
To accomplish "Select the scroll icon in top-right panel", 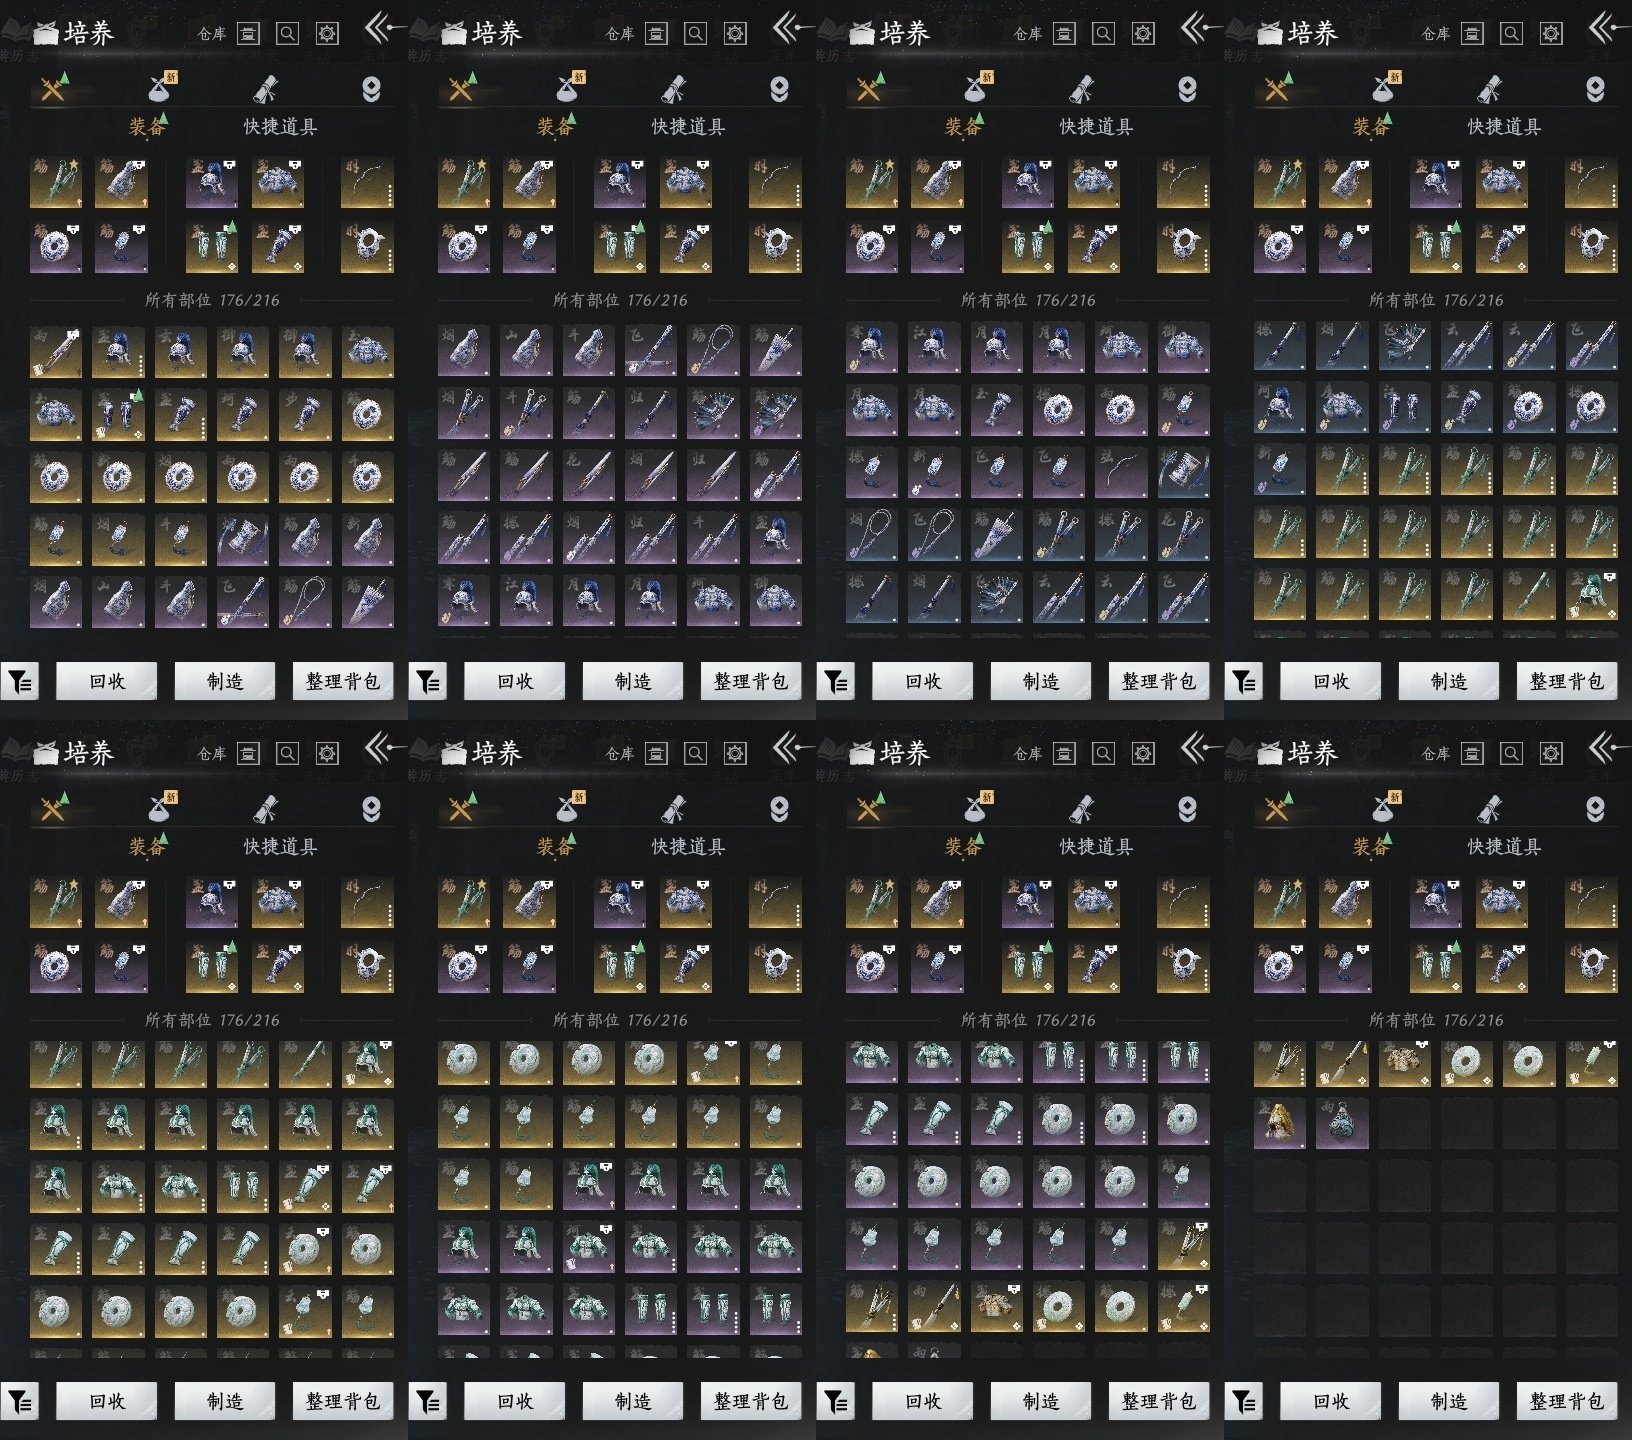I will [1490, 89].
